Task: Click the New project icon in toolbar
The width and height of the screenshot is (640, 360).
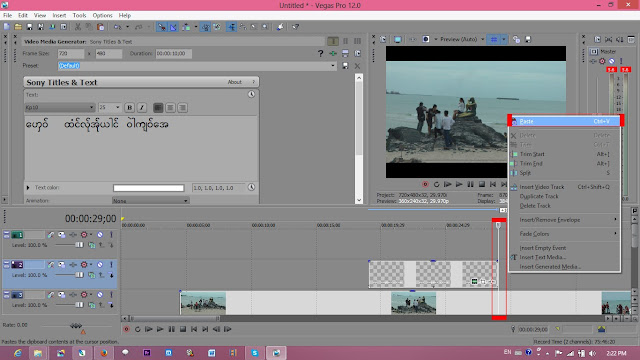Action: coord(7,27)
